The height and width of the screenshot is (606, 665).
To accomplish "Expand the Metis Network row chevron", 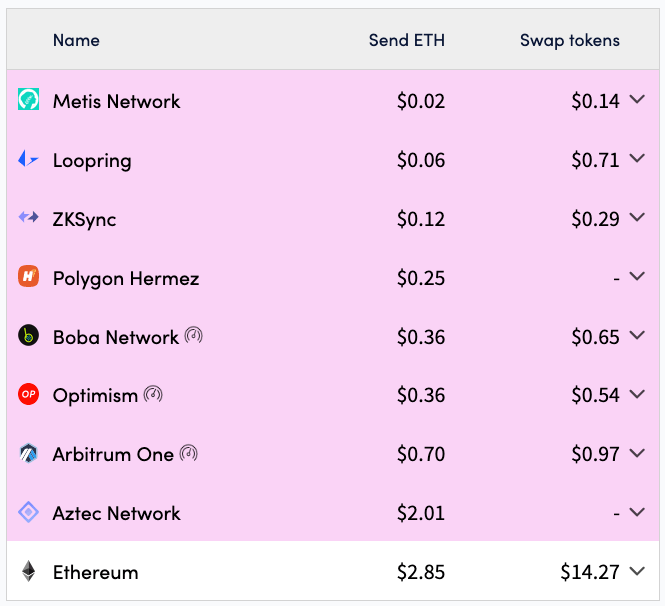I will (x=637, y=99).
